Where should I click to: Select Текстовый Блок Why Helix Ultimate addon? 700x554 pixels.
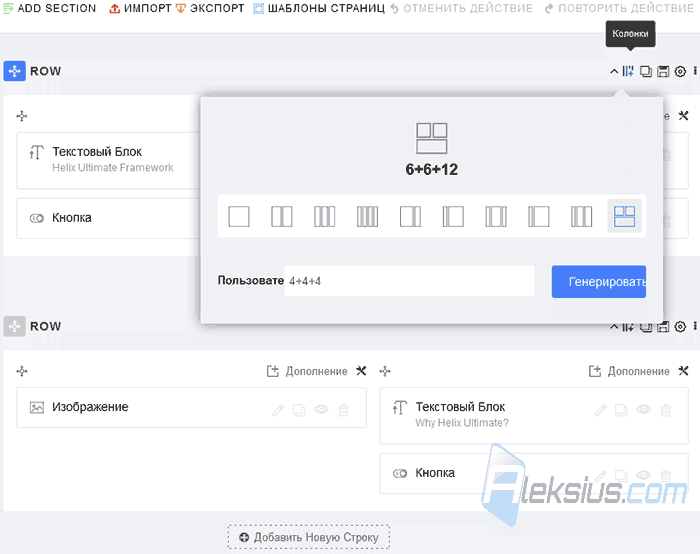[x=534, y=416]
